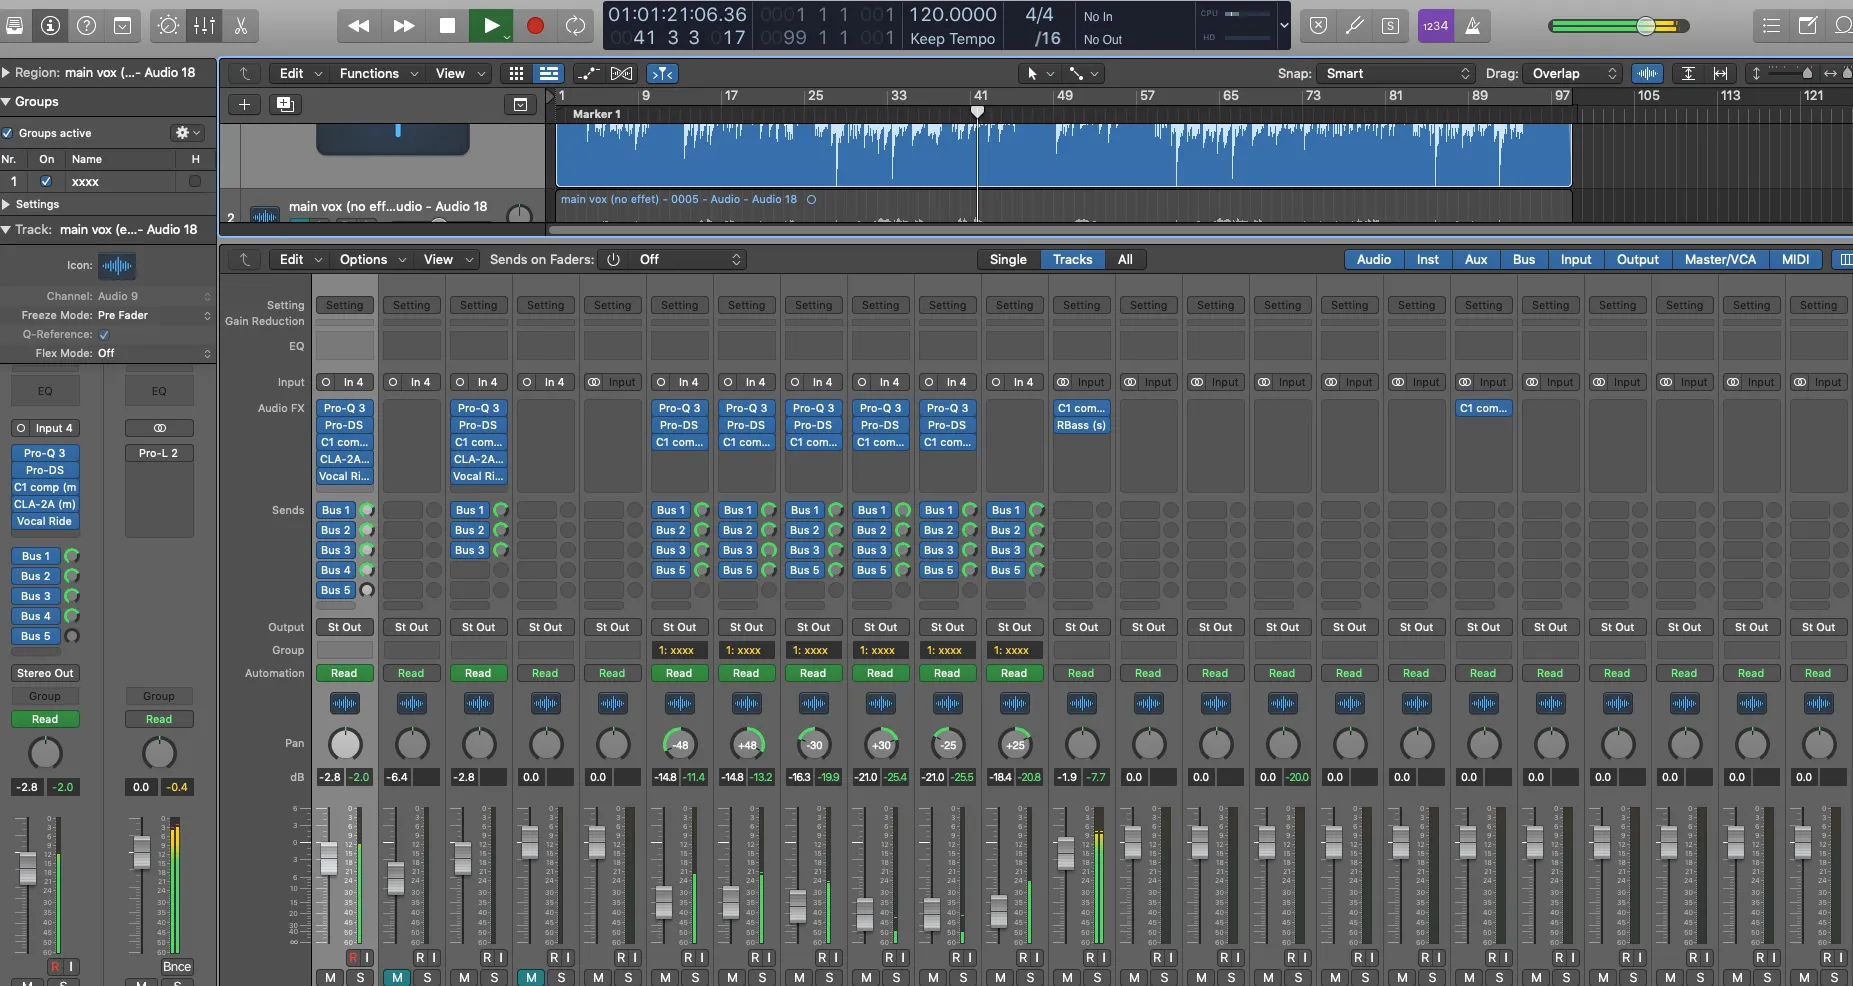Click the Quick Help question mark icon
Viewport: 1853px width, 986px height.
point(87,26)
